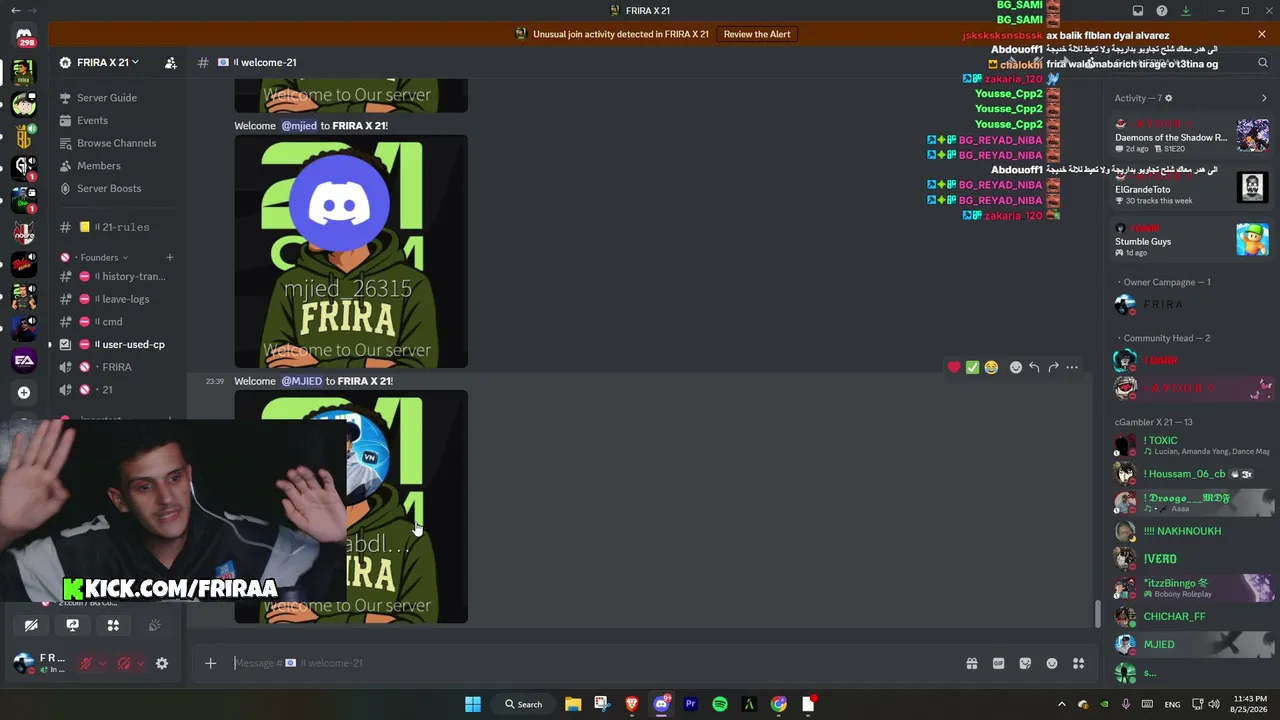The width and height of the screenshot is (1280, 720).
Task: Open attachment plus menu in message bar
Action: click(x=210, y=663)
